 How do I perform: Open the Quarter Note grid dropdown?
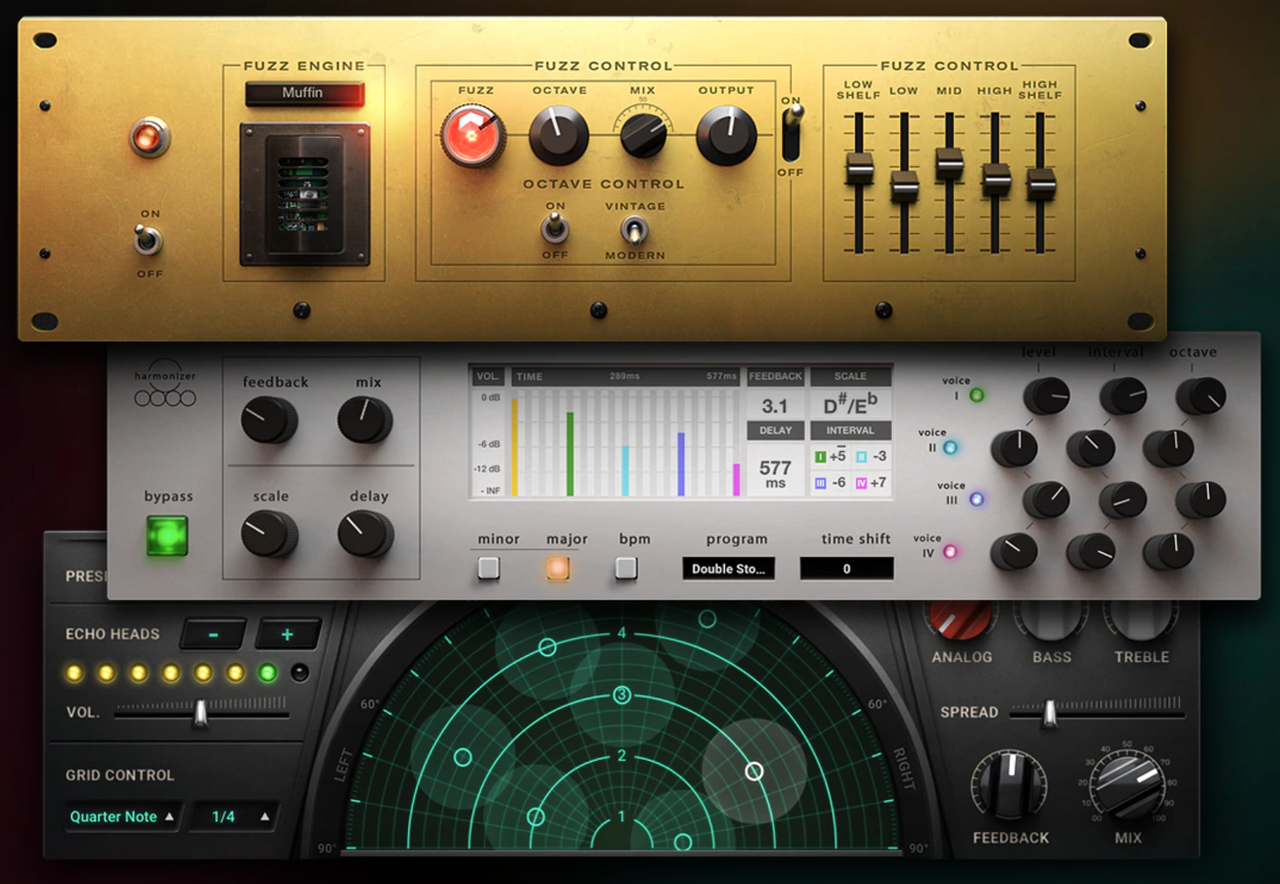click(x=123, y=816)
